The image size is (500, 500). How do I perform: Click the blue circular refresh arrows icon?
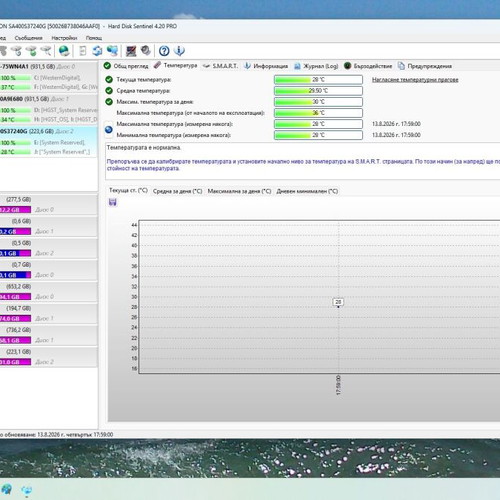click(x=97, y=51)
